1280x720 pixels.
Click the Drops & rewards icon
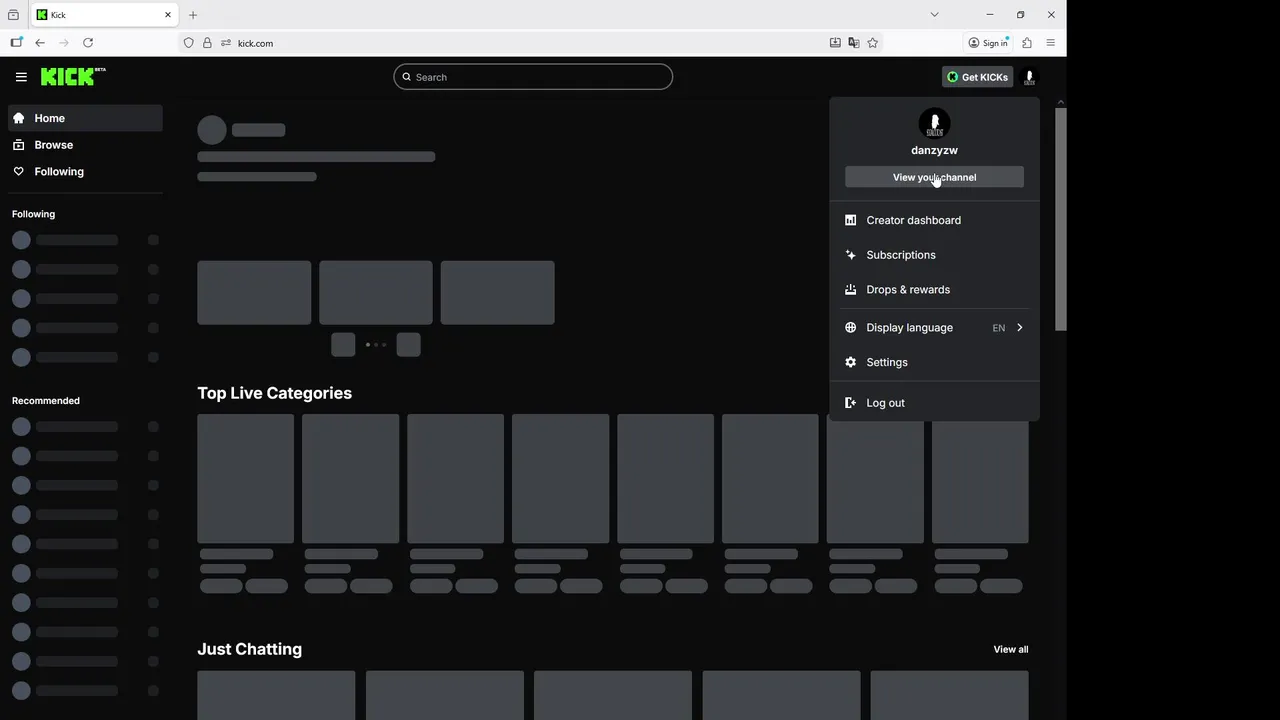click(x=850, y=290)
